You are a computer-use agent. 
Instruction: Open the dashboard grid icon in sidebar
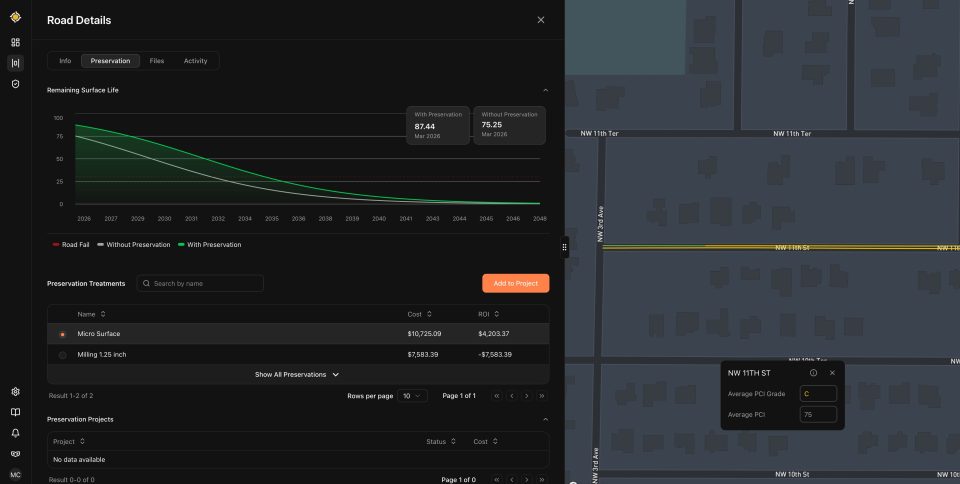pos(15,42)
